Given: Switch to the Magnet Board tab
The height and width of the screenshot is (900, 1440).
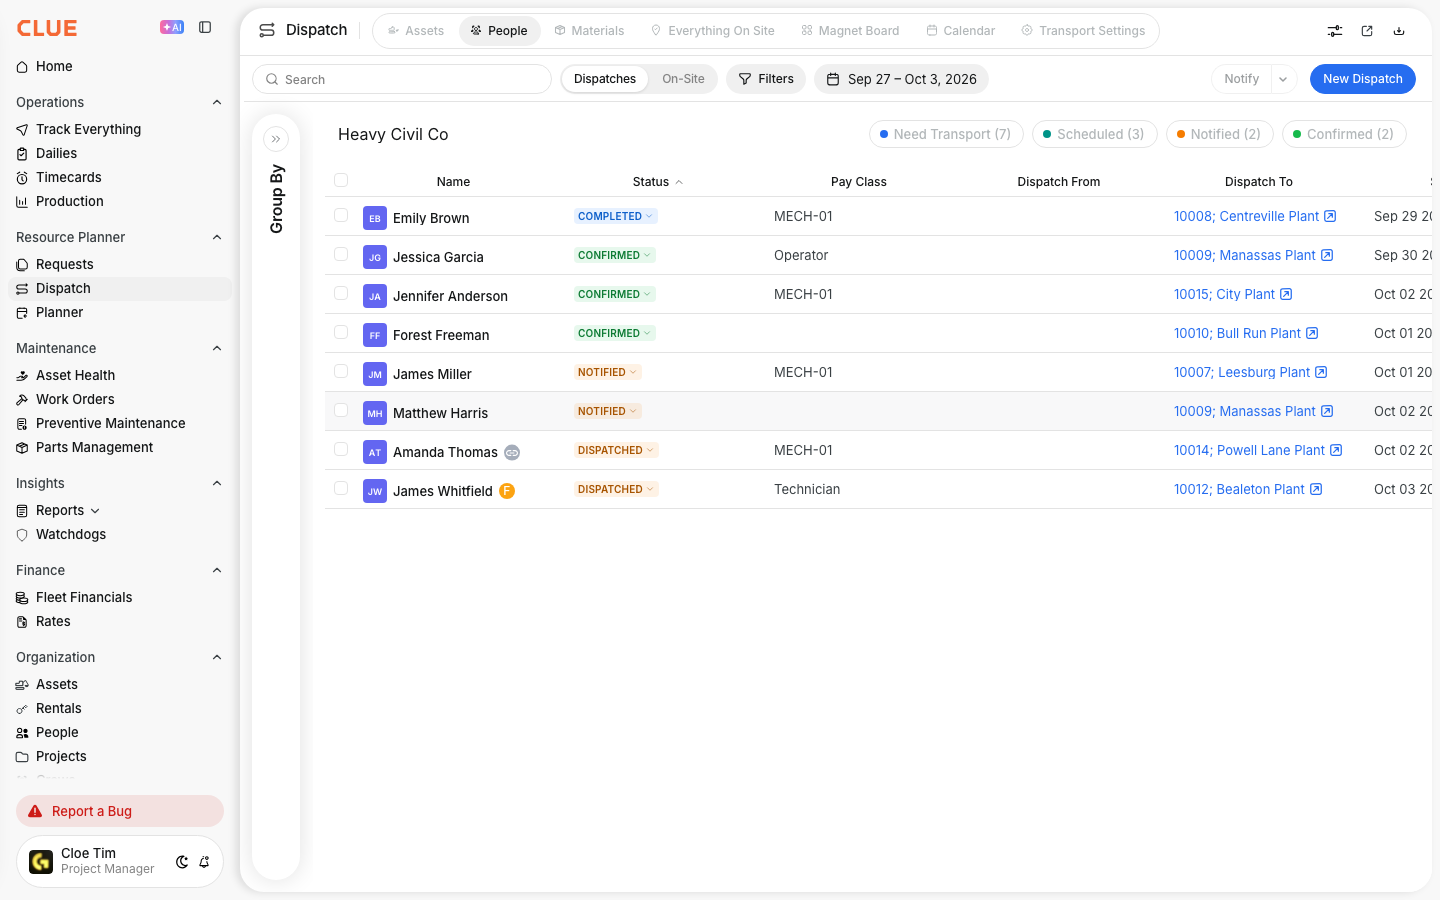Looking at the screenshot, I should coord(850,31).
